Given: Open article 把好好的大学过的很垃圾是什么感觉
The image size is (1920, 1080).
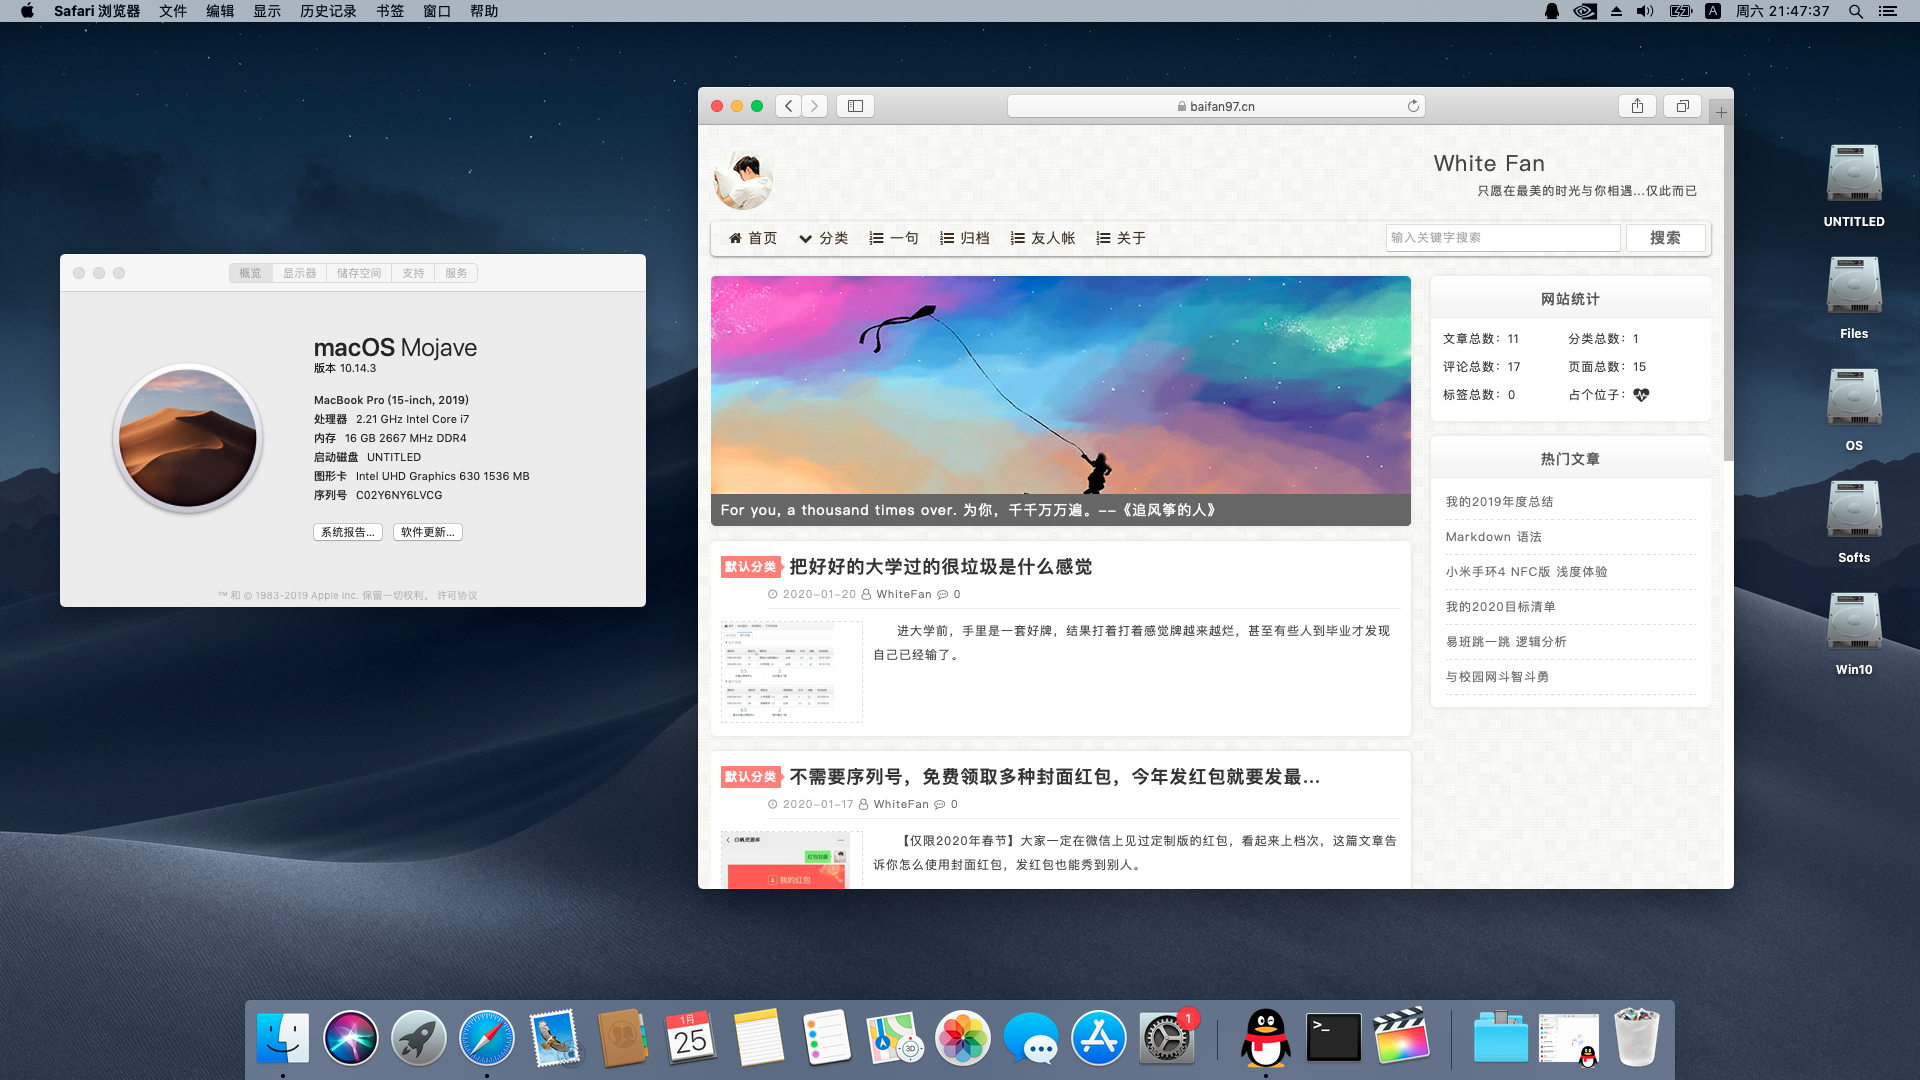Looking at the screenshot, I should coord(940,567).
